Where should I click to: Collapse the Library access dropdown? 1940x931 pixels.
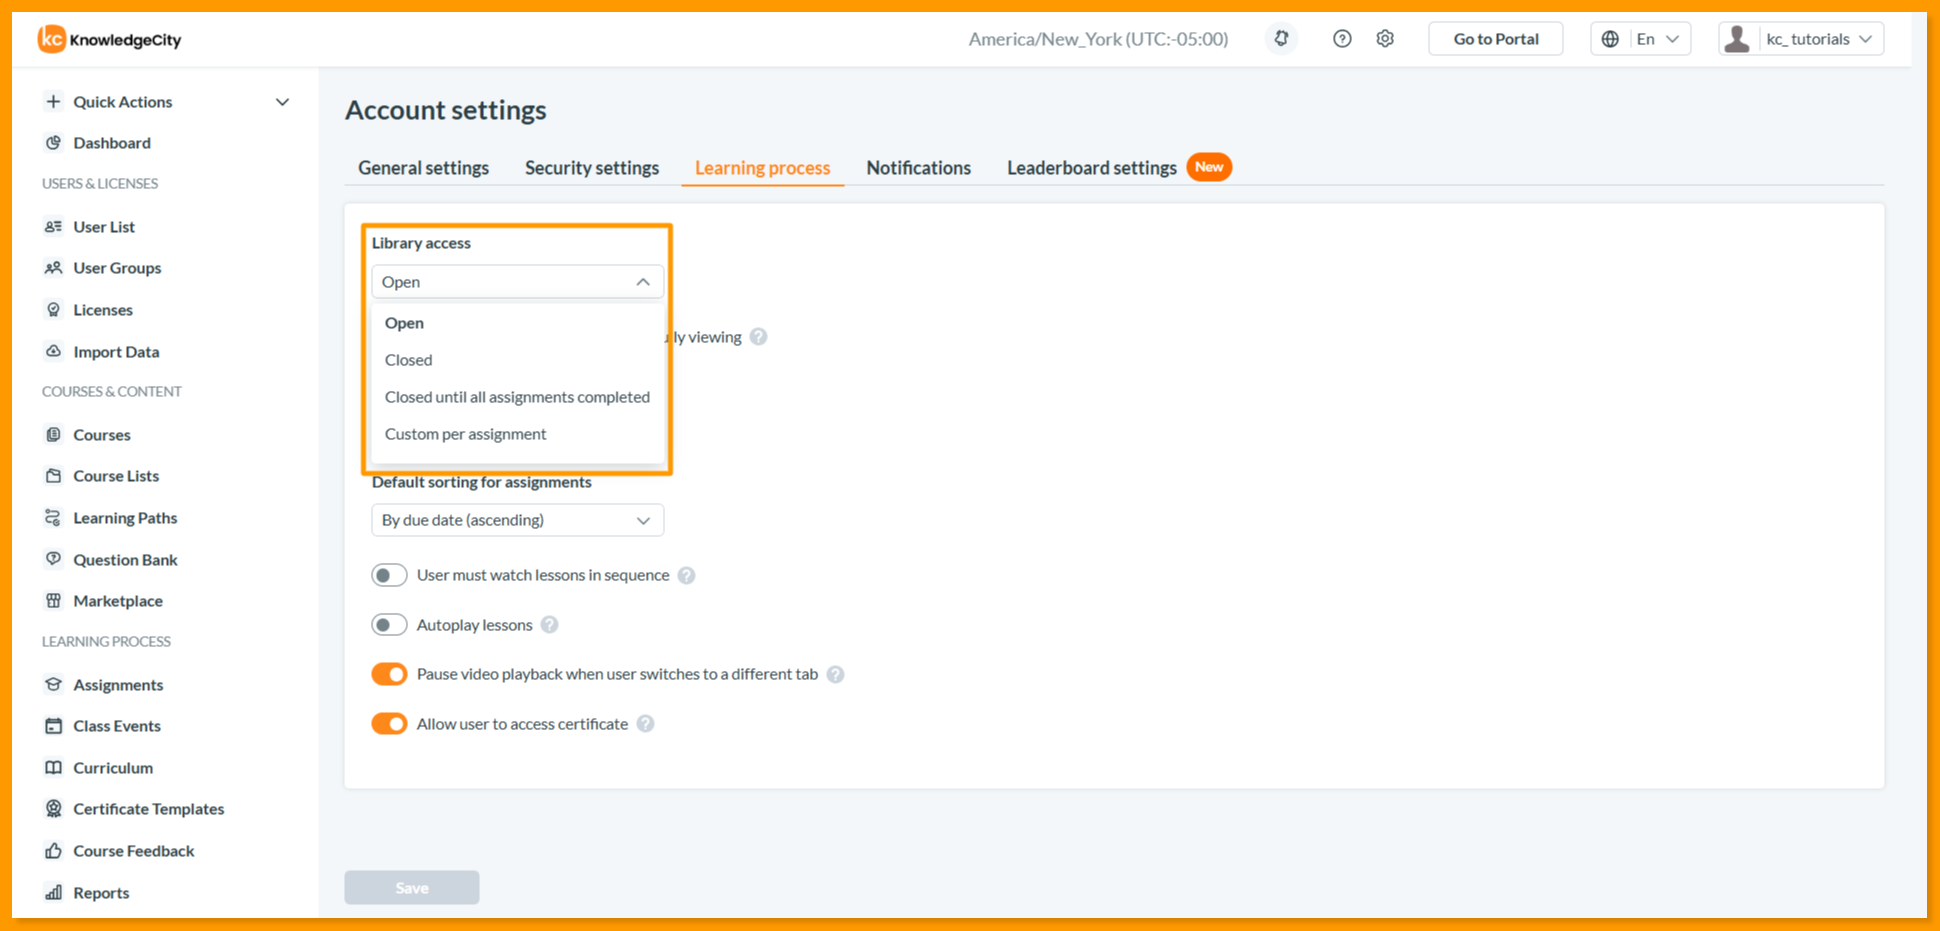517,282
